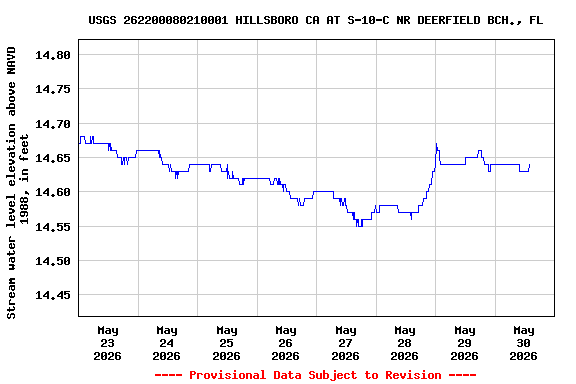576x384 pixels.
Task: Click the lowest dip of the blue line near May 27
Action: coord(359,226)
